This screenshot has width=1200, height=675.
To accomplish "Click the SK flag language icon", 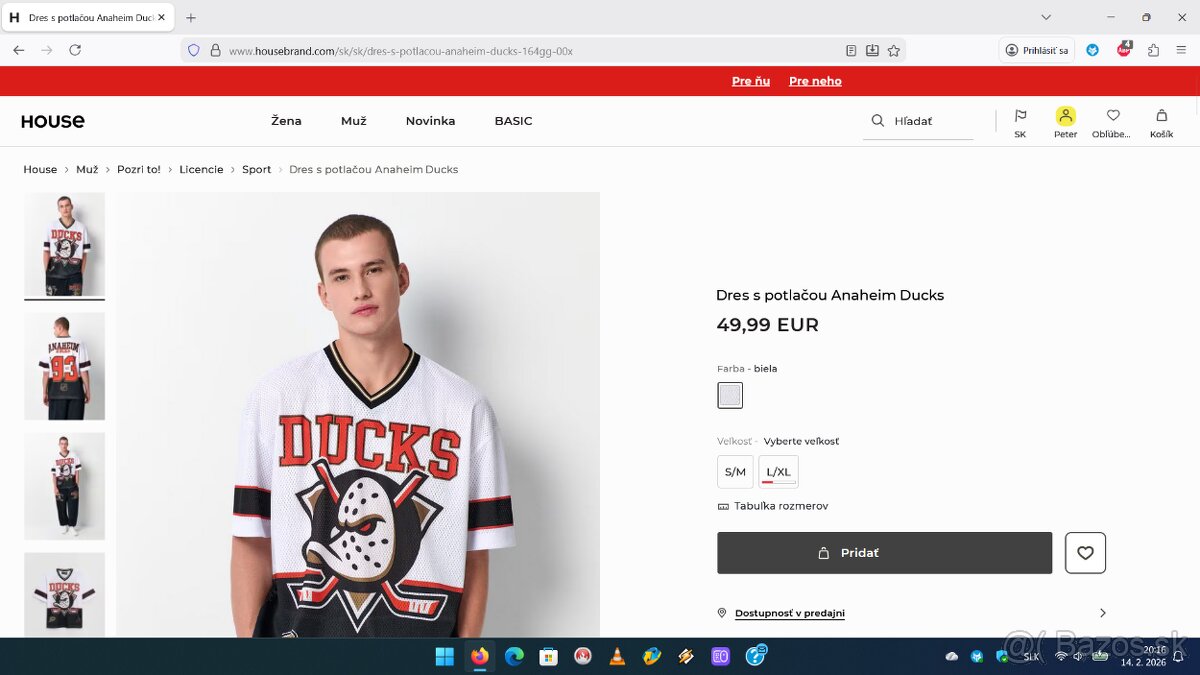I will [1020, 115].
